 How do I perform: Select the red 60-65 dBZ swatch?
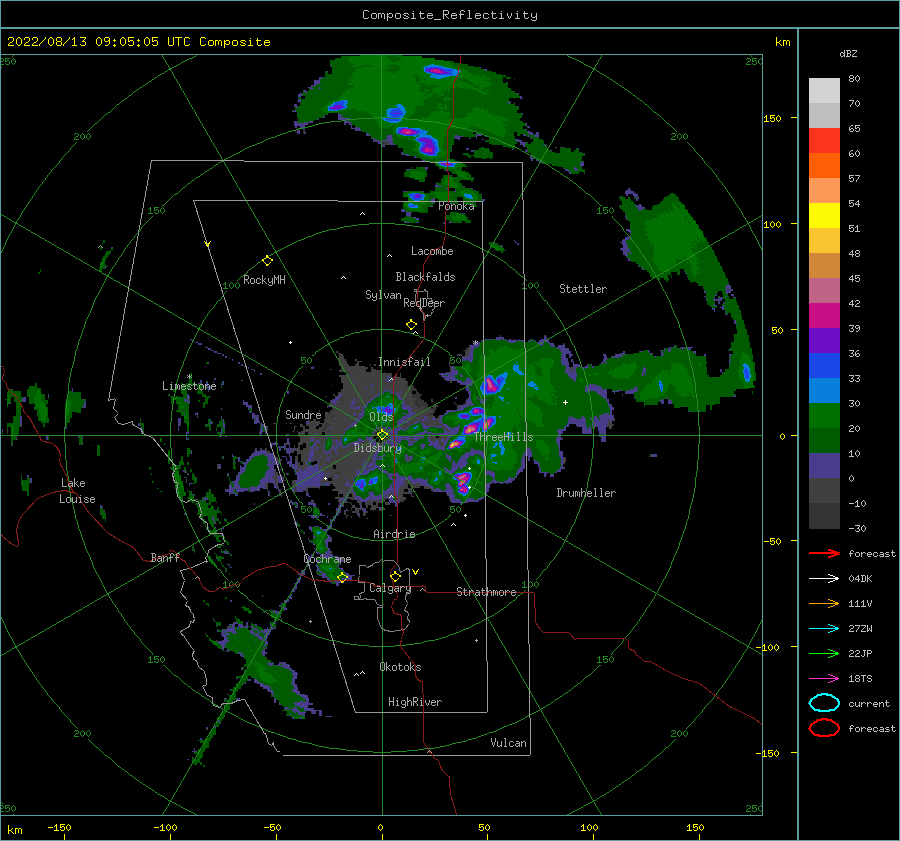824,141
